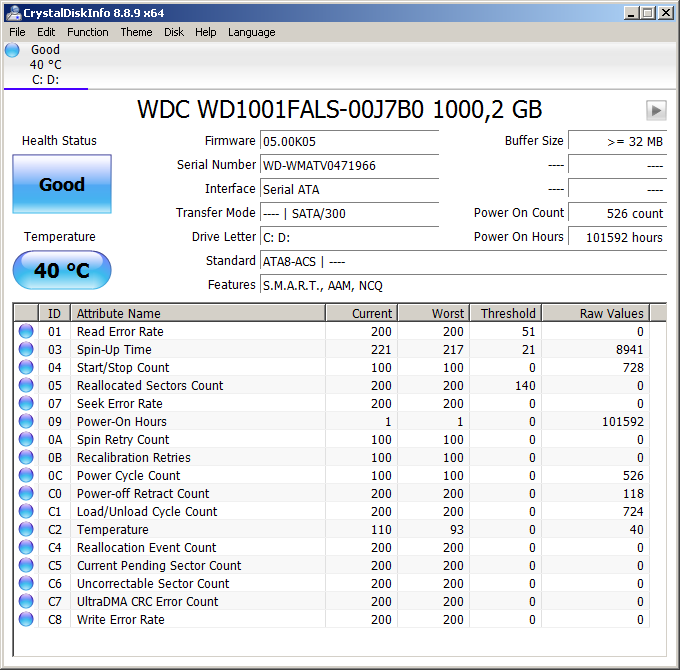The image size is (680, 670).
Task: Click status orb for Current Pending Sector Count
Action: coord(26,565)
